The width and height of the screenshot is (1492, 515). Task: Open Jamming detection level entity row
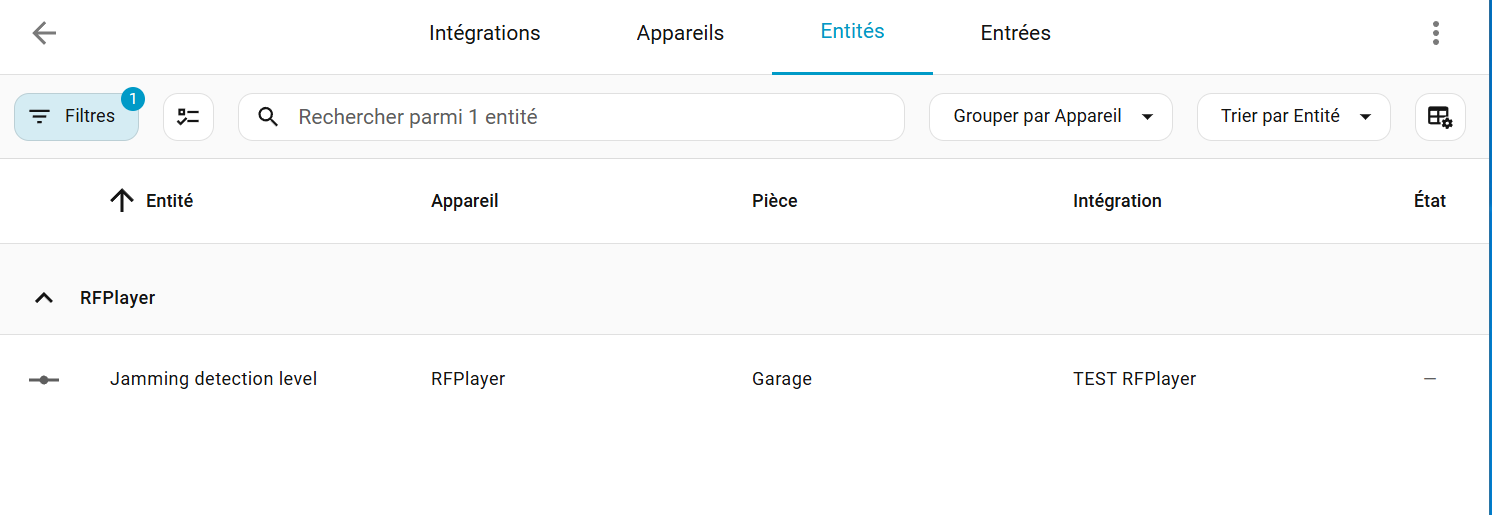[x=213, y=379]
